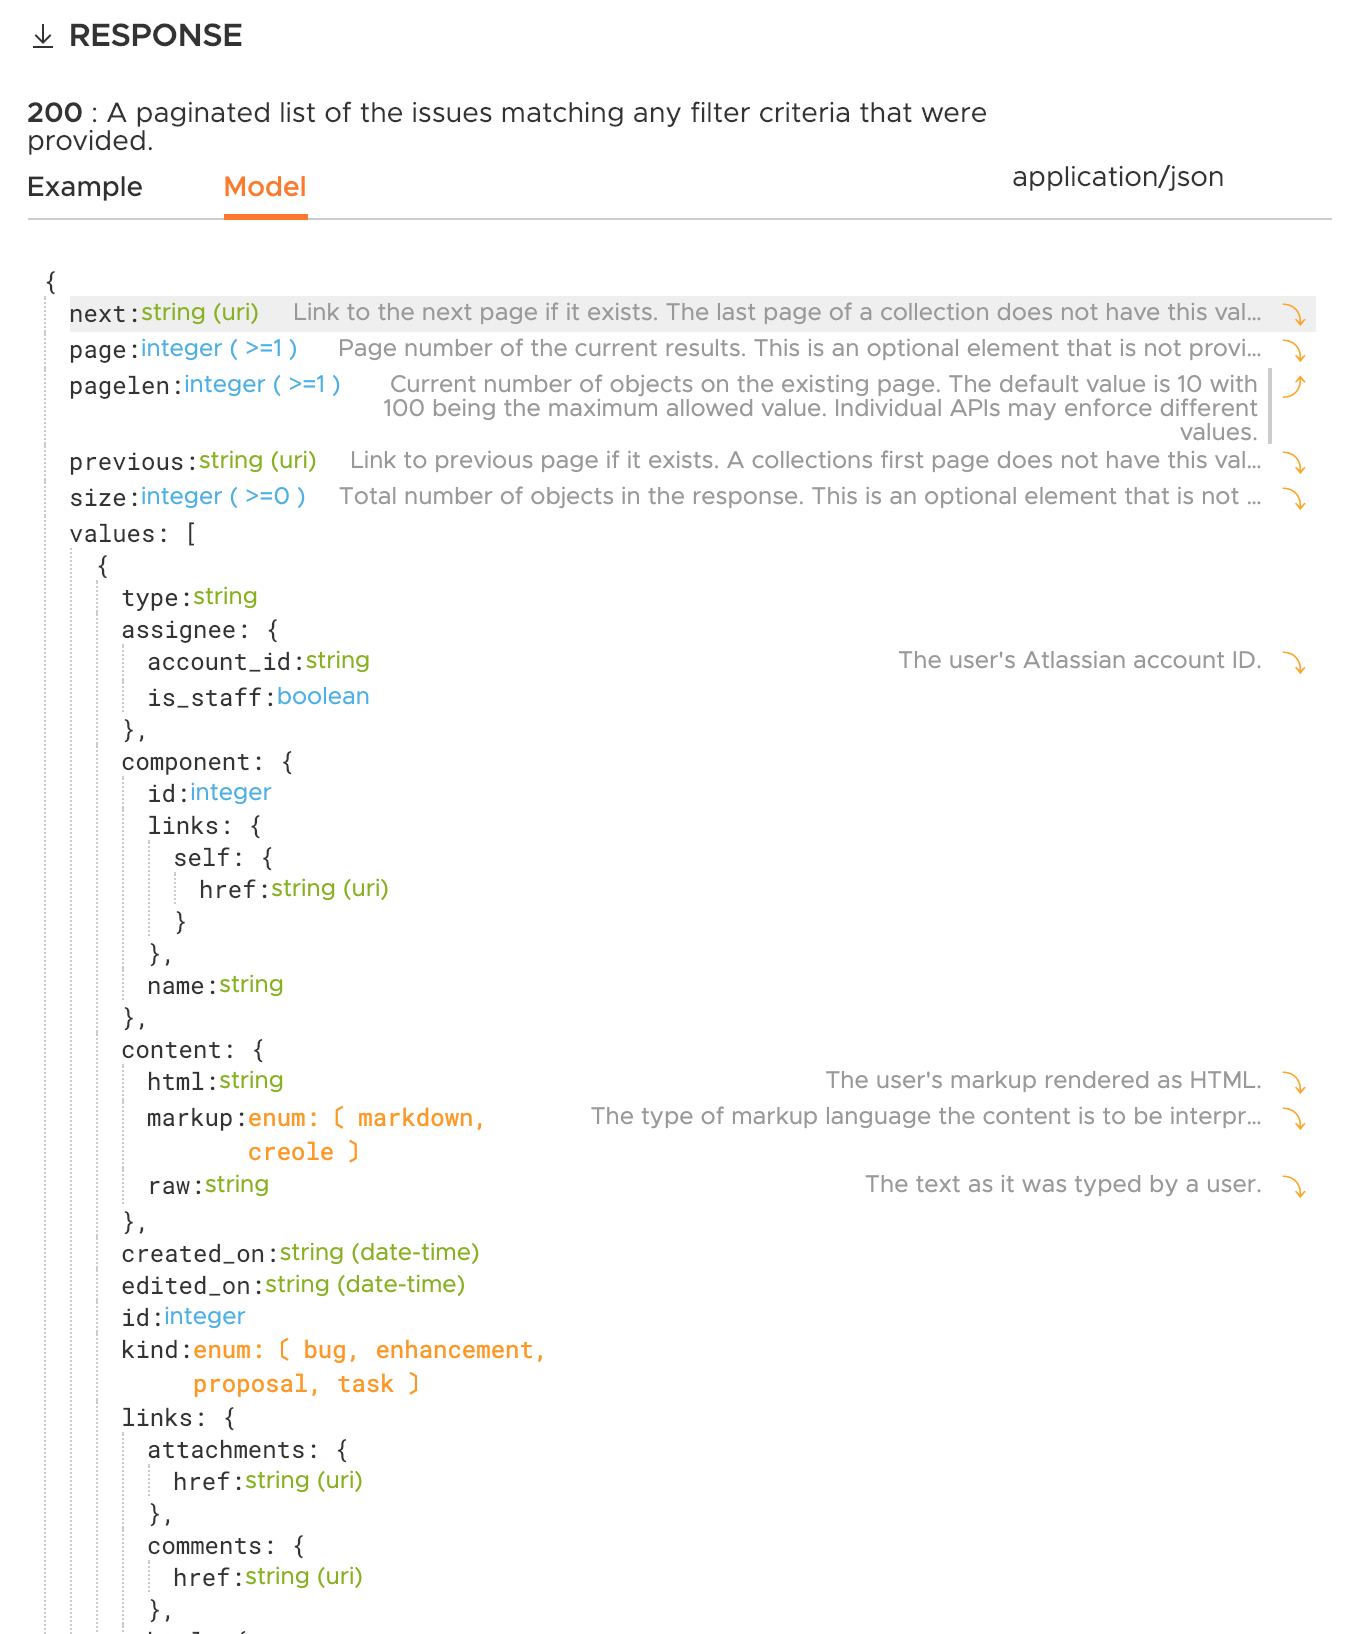Expand the size field description arrow

click(1294, 499)
